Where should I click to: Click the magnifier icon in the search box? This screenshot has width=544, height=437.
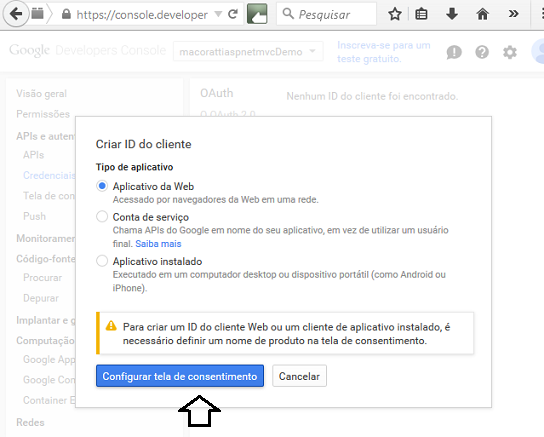pyautogui.click(x=288, y=14)
